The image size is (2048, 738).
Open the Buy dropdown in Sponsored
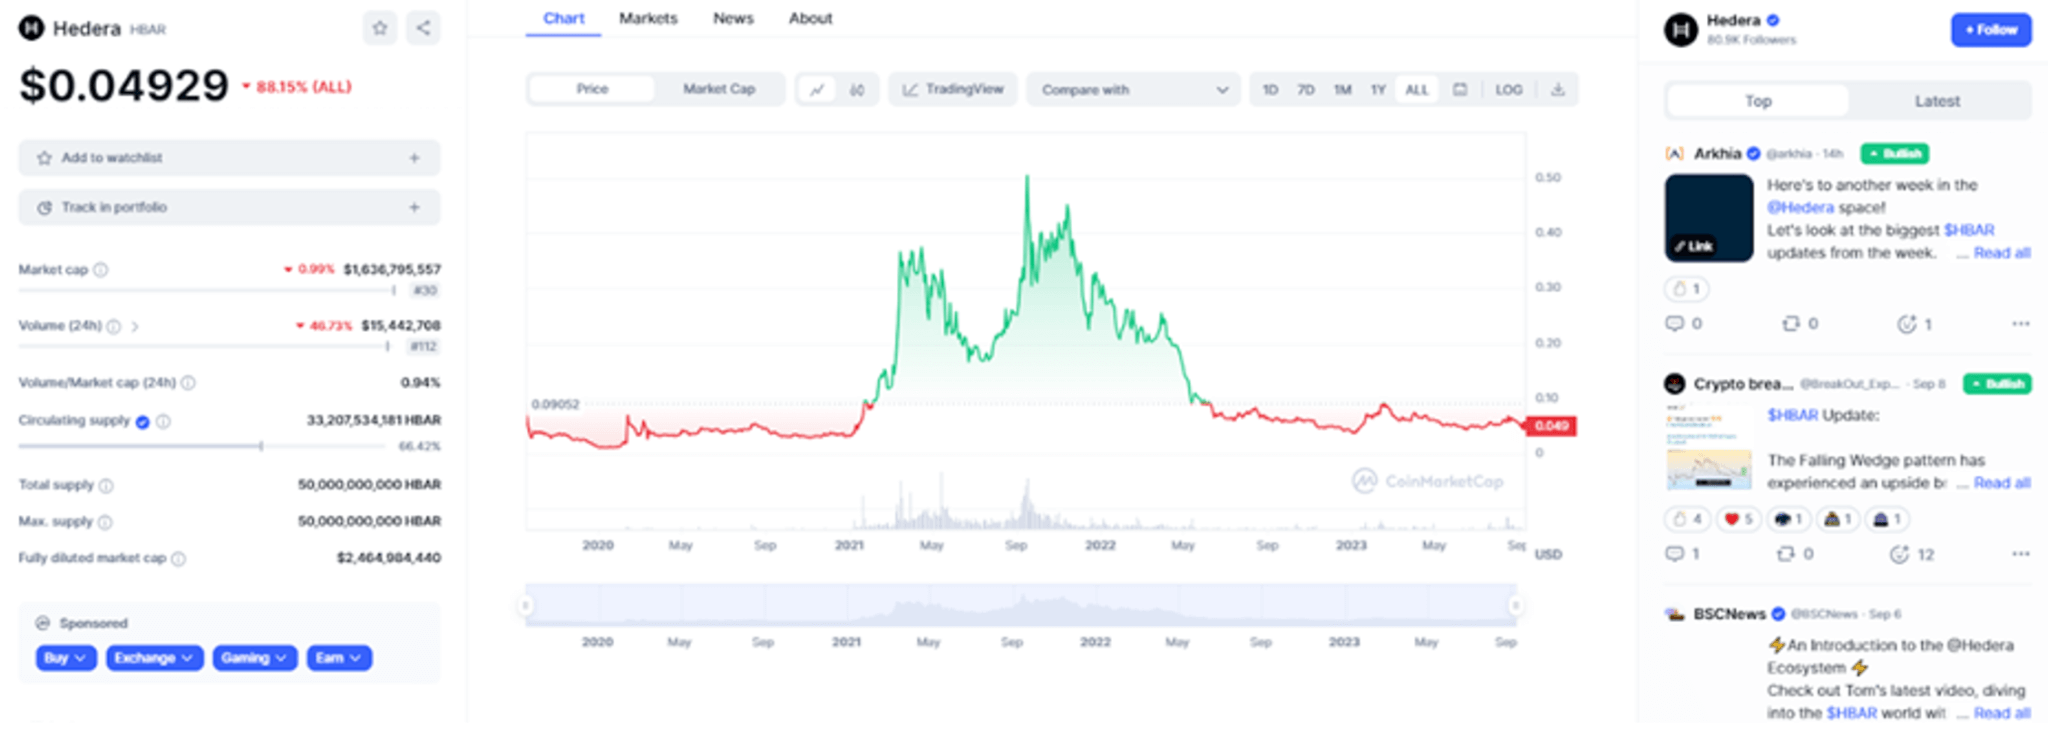pos(66,658)
